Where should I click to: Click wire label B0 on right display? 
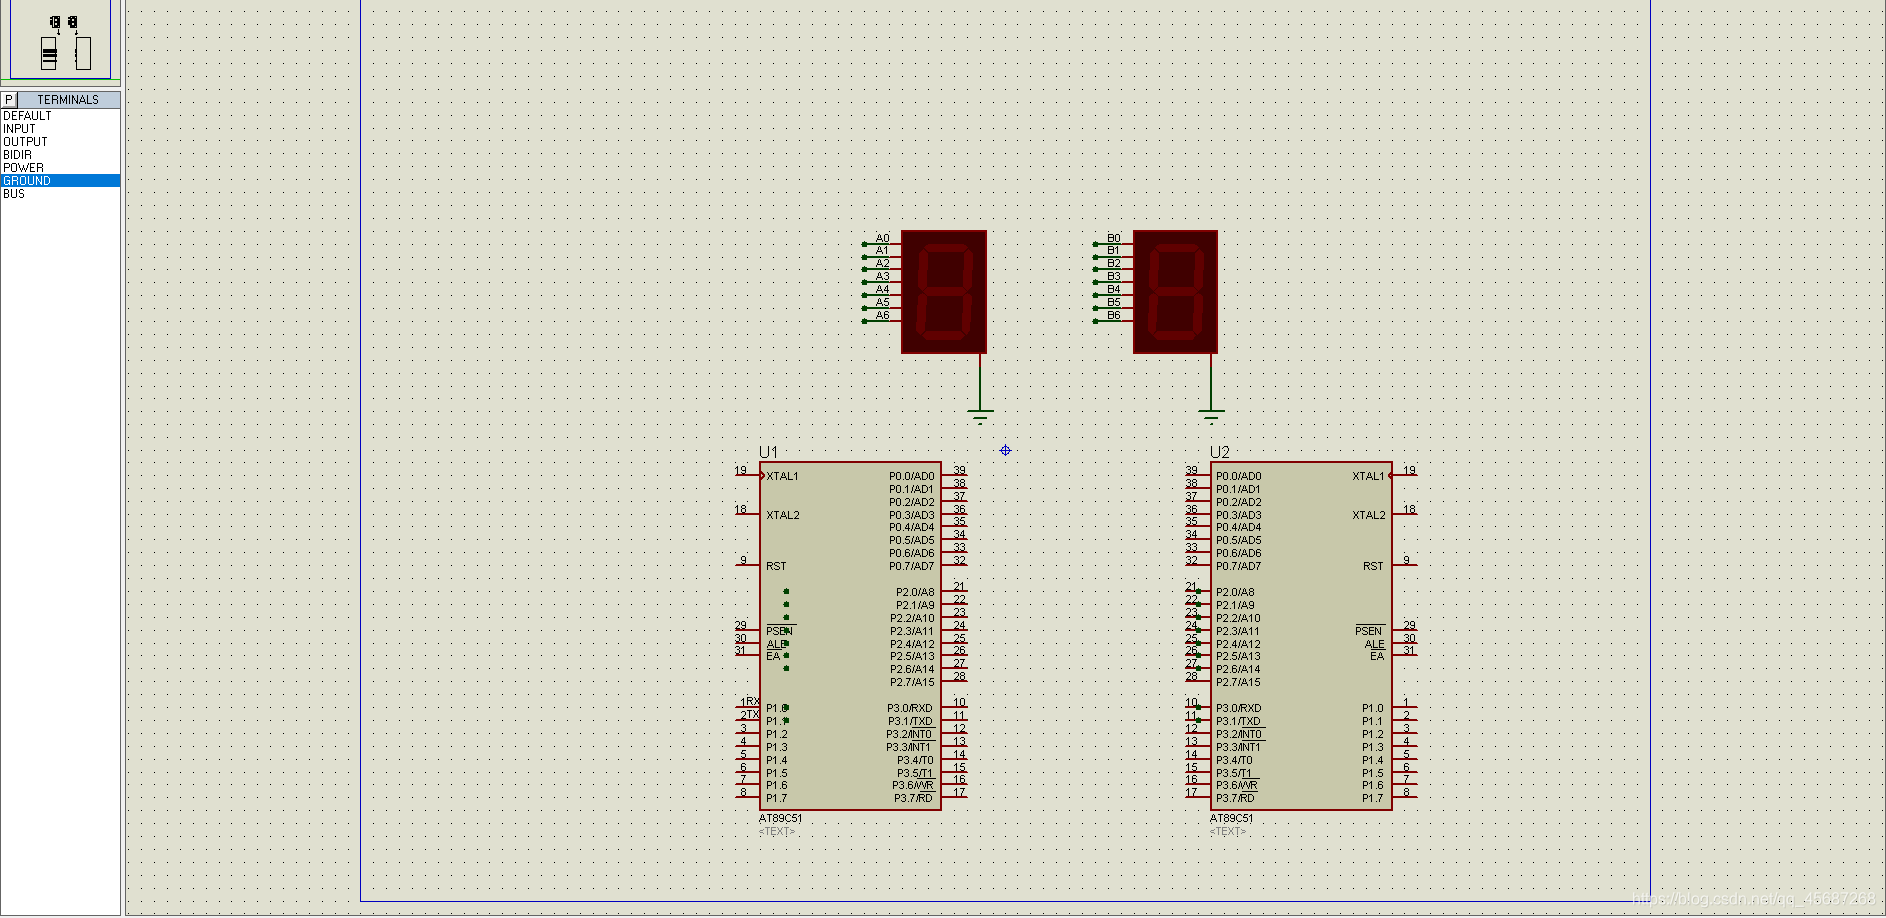pyautogui.click(x=1114, y=238)
